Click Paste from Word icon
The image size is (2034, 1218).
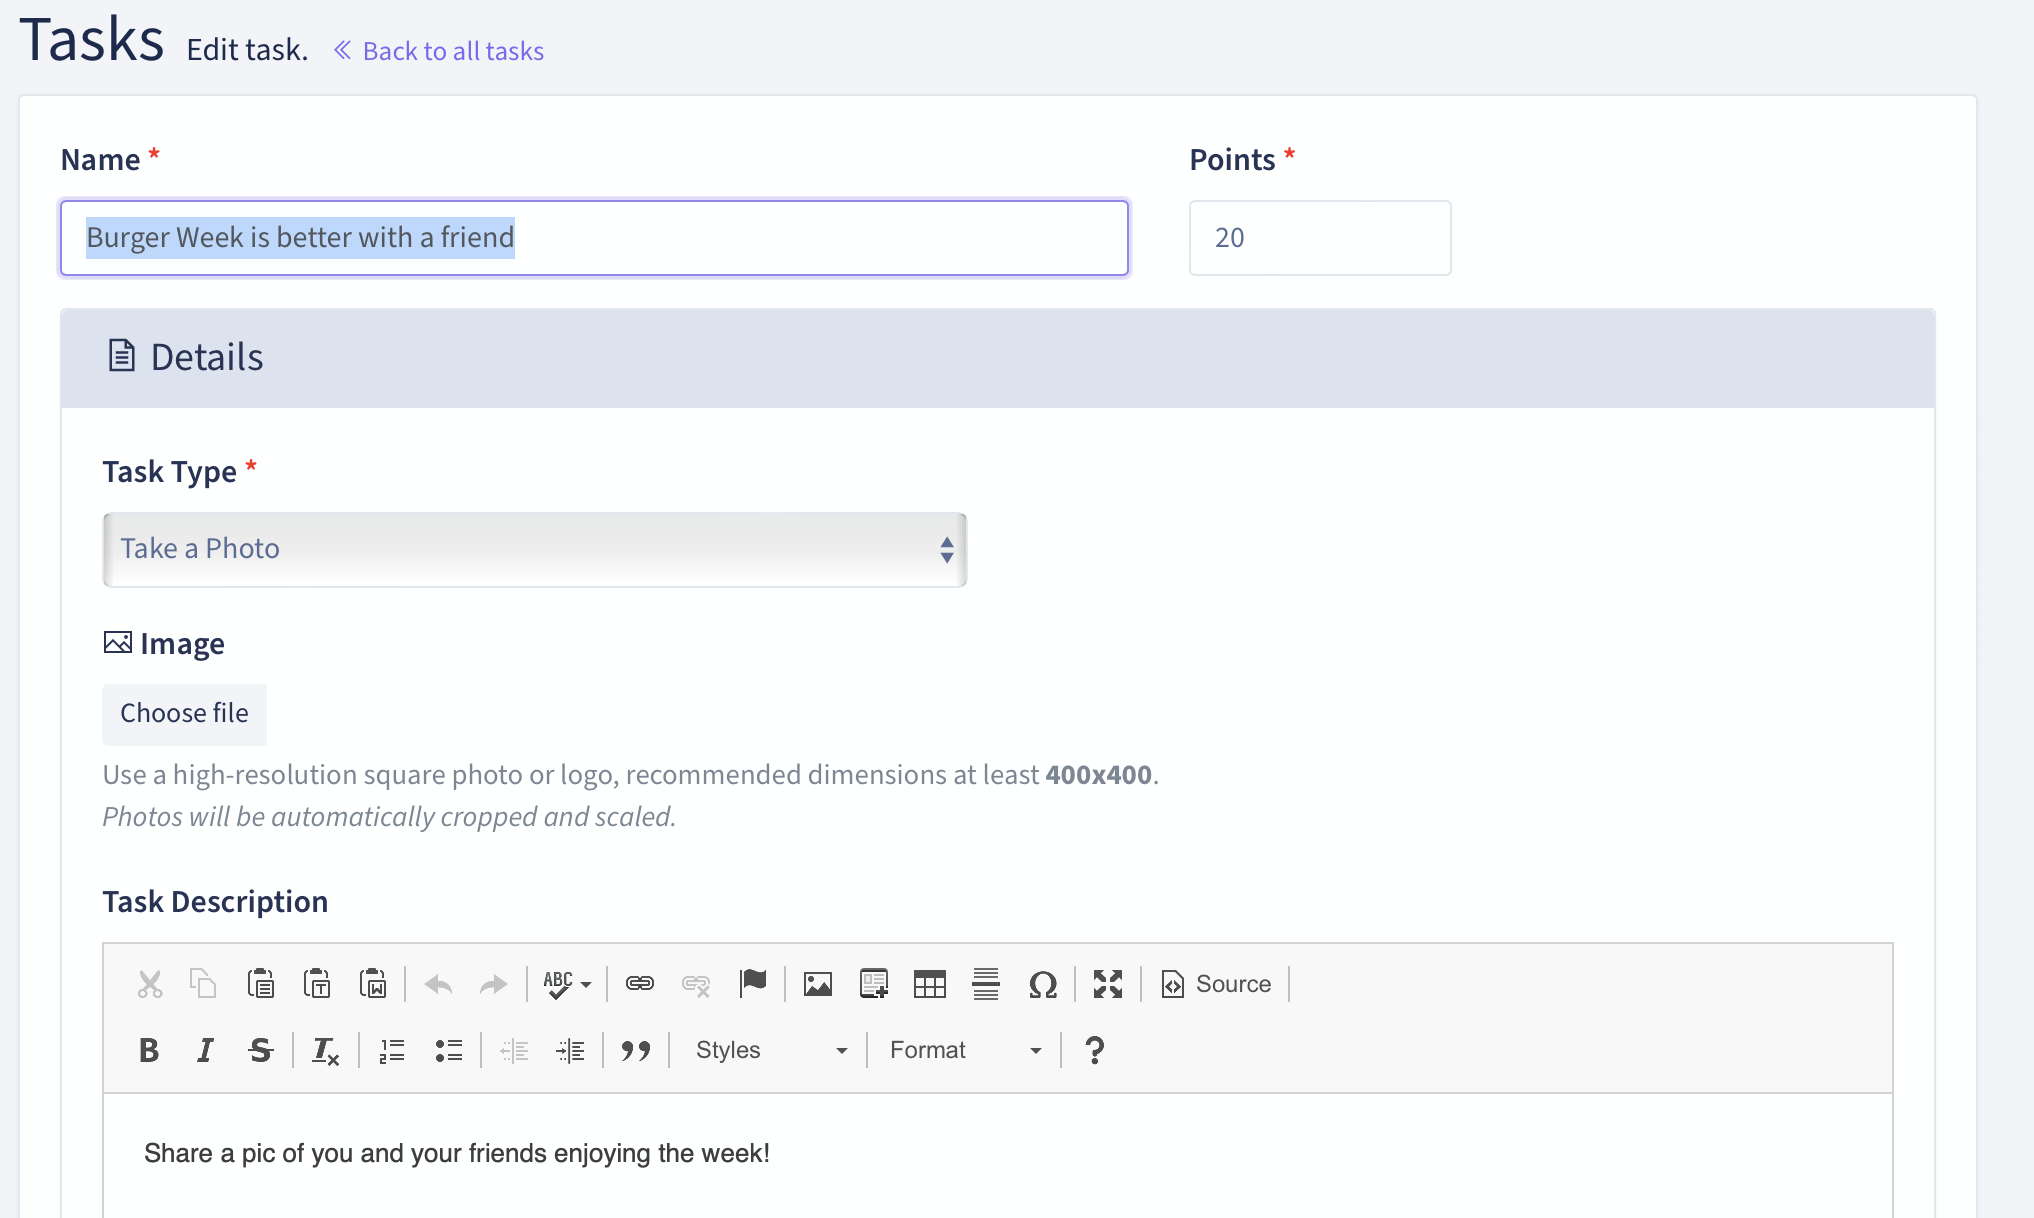pos(373,984)
